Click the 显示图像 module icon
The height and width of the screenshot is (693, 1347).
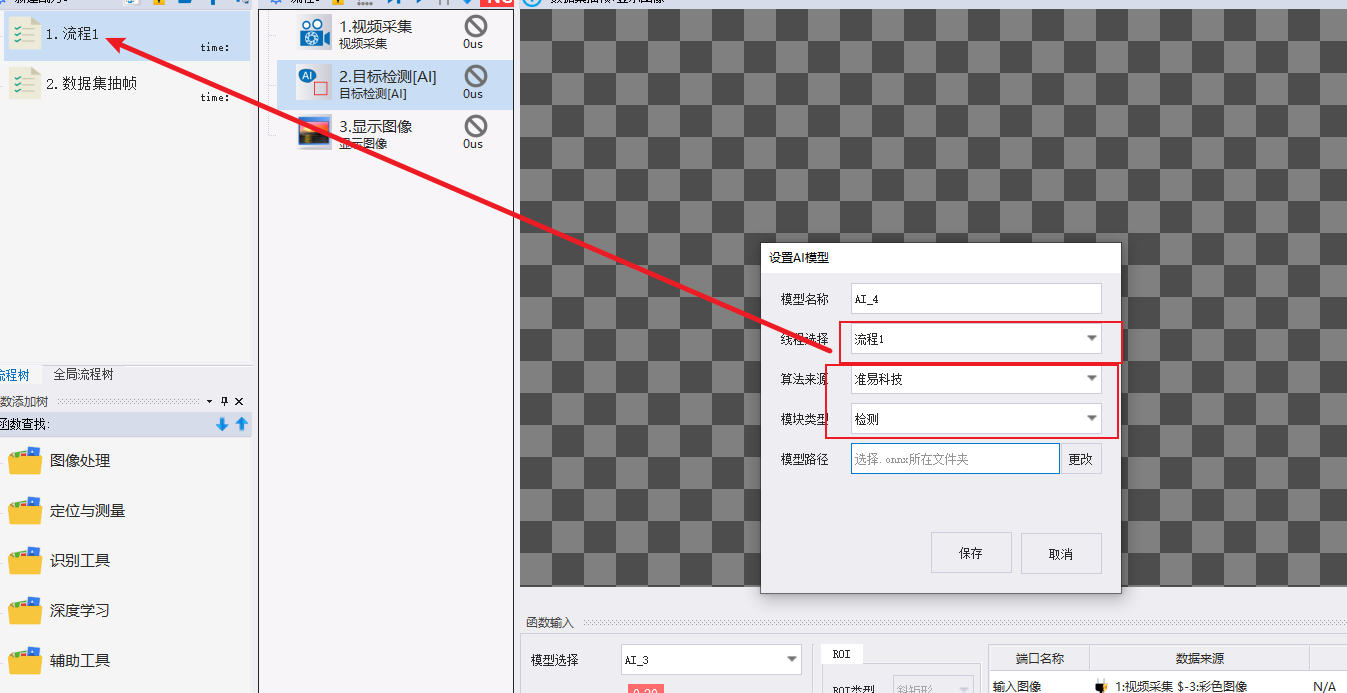(315, 132)
